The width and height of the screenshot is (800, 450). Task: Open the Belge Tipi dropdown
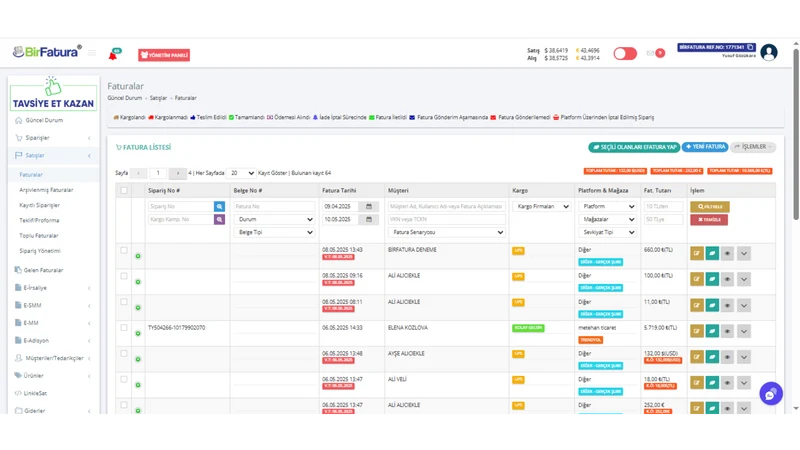274,232
